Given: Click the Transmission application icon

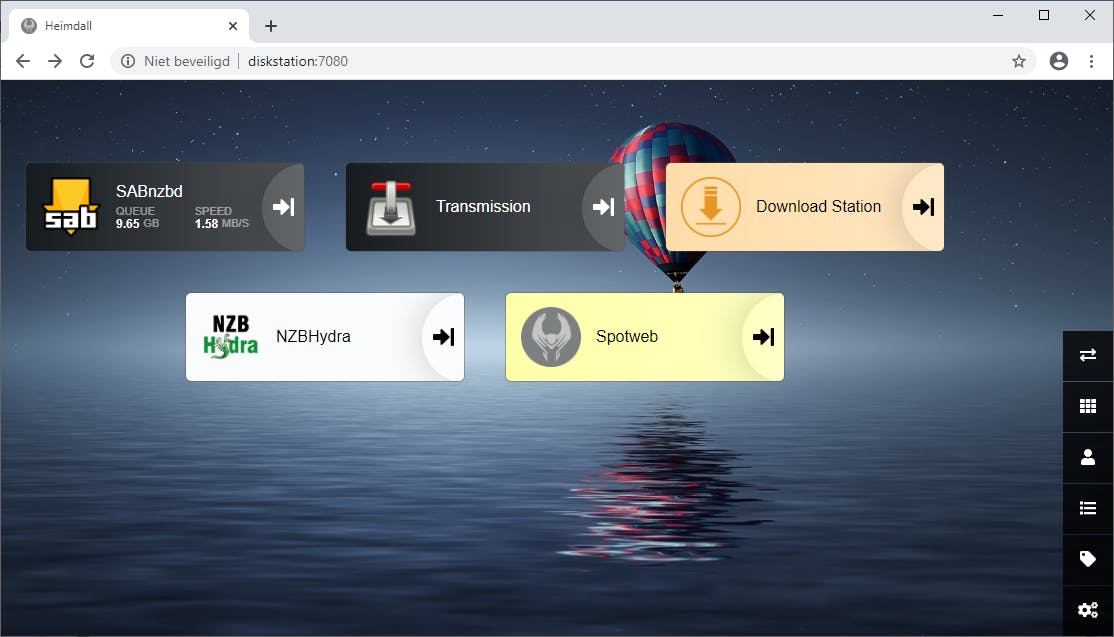Looking at the screenshot, I should pyautogui.click(x=390, y=206).
